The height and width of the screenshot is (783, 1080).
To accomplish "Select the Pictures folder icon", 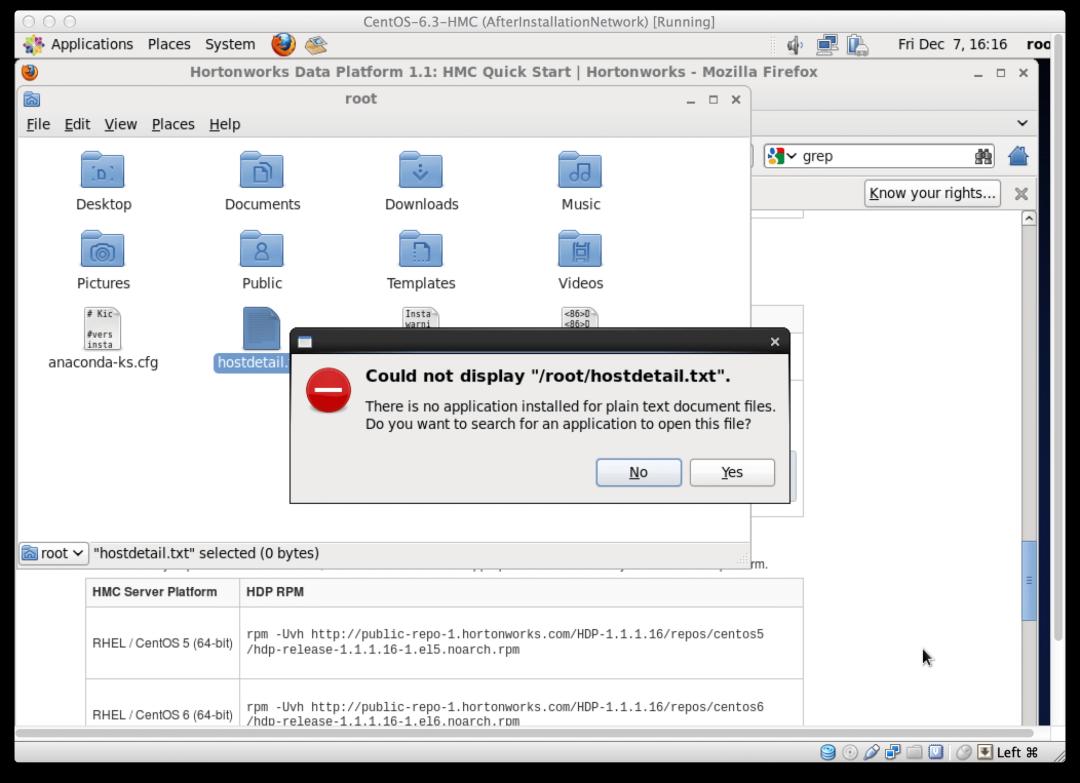I will coord(102,250).
